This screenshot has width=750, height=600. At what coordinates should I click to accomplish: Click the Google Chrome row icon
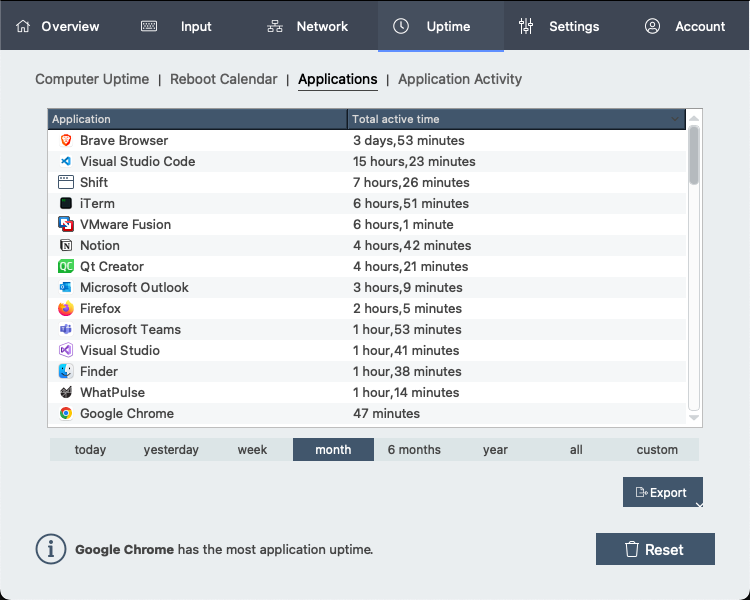[66, 414]
